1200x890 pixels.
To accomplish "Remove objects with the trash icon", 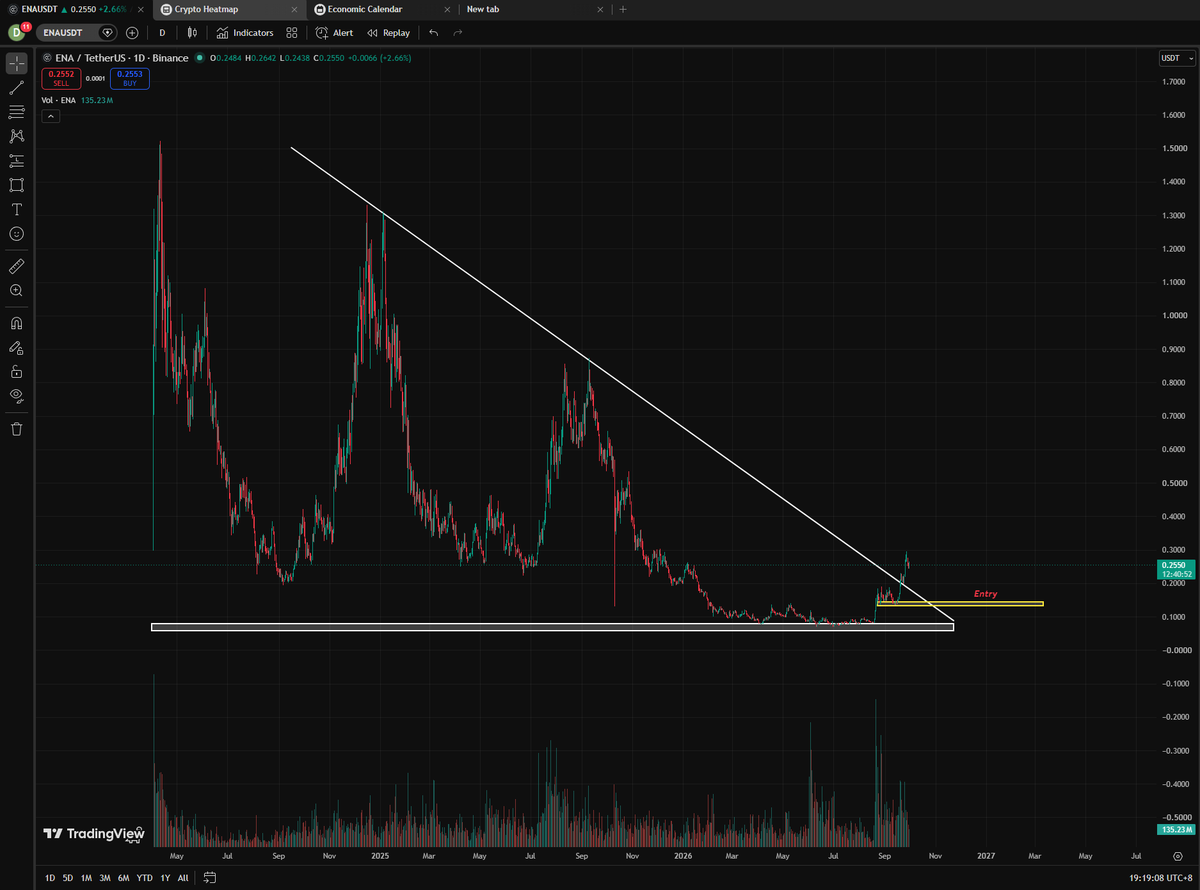I will click(16, 429).
